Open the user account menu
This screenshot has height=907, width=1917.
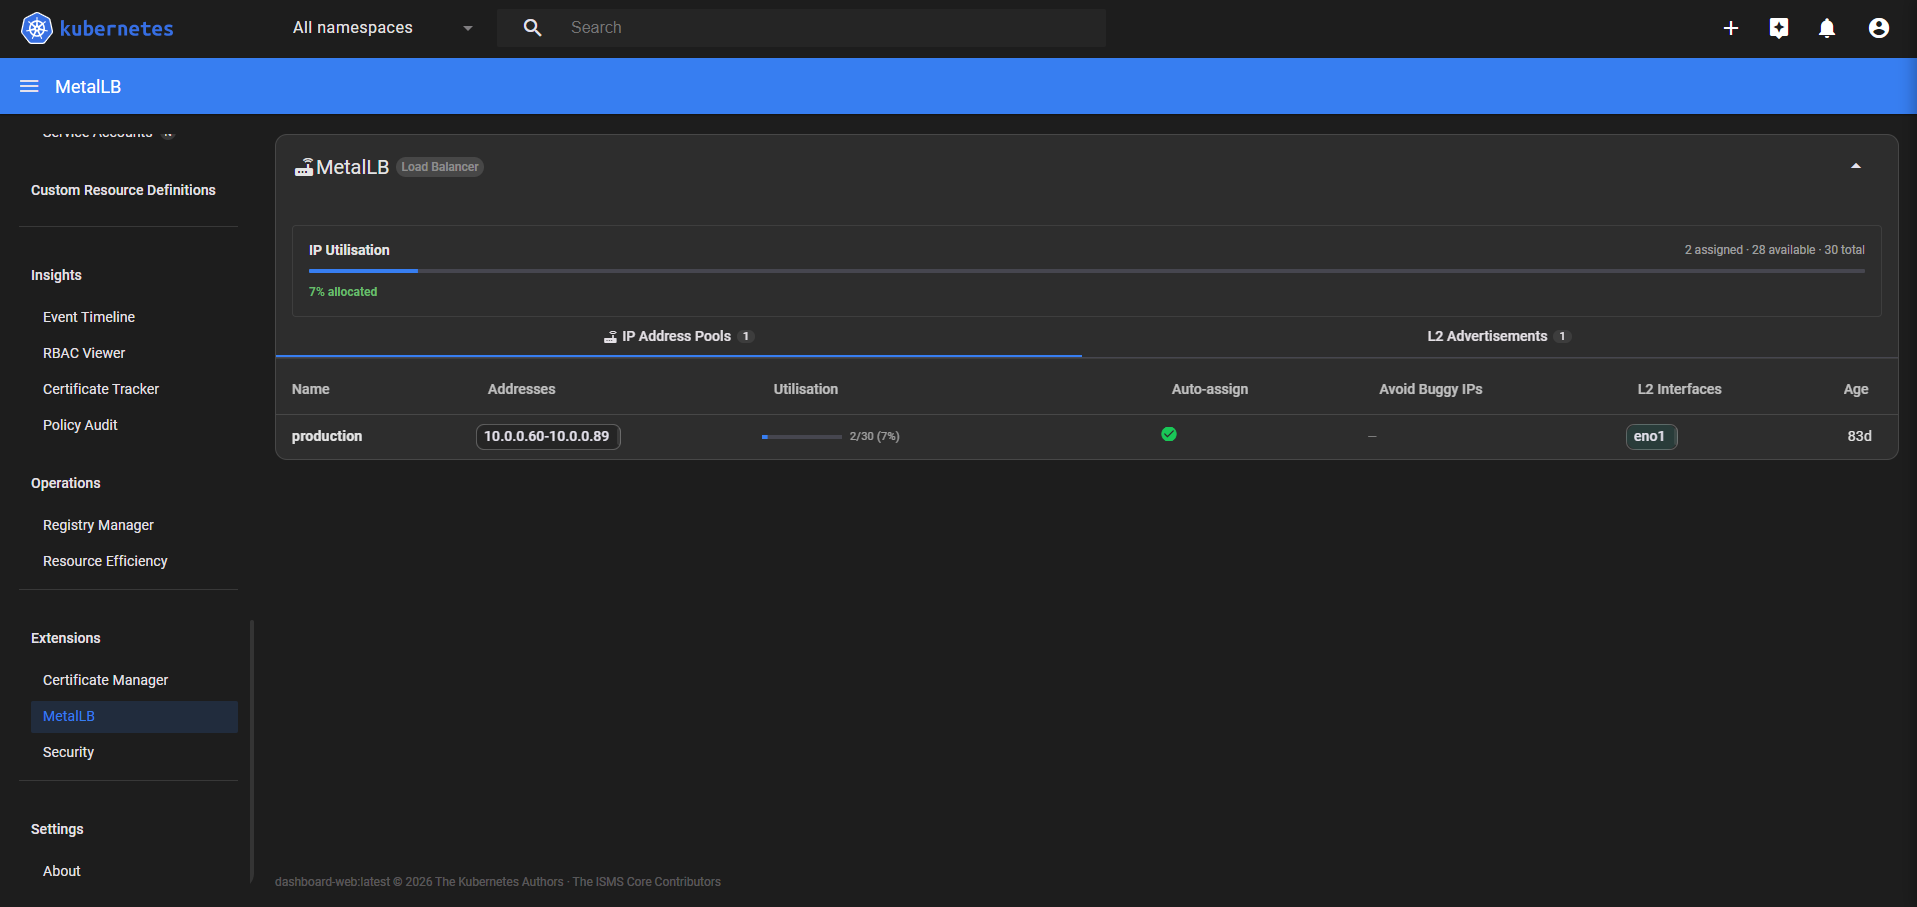click(x=1879, y=28)
